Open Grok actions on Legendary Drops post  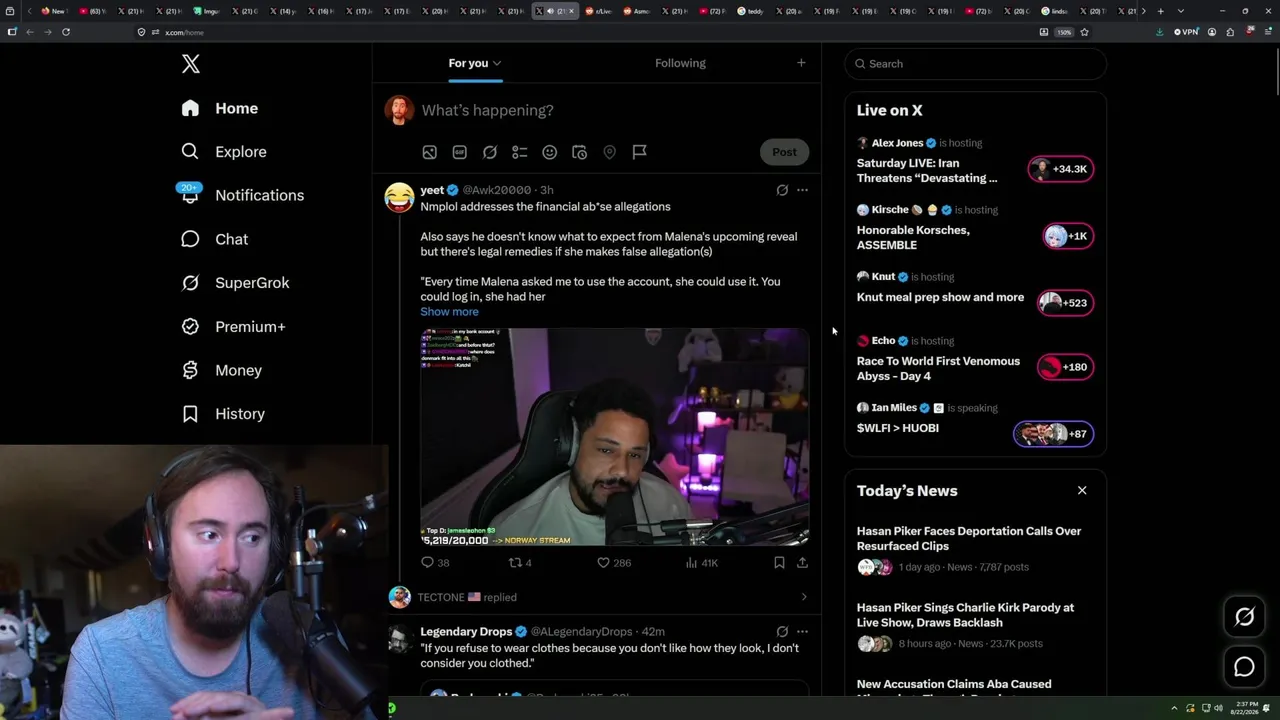click(782, 632)
